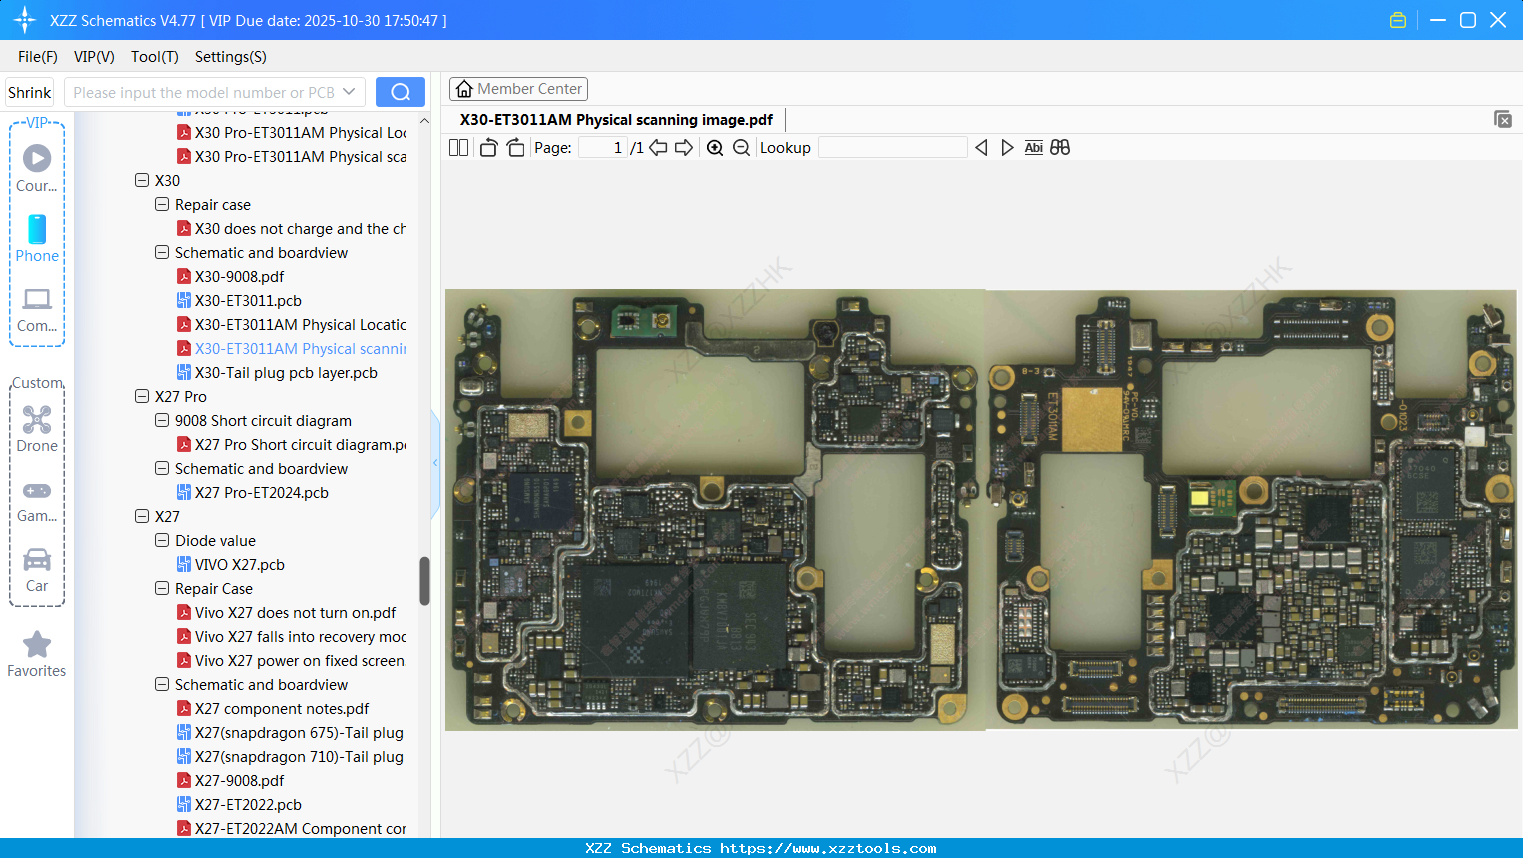Collapse the X27 Pro tree node

[x=142, y=397]
